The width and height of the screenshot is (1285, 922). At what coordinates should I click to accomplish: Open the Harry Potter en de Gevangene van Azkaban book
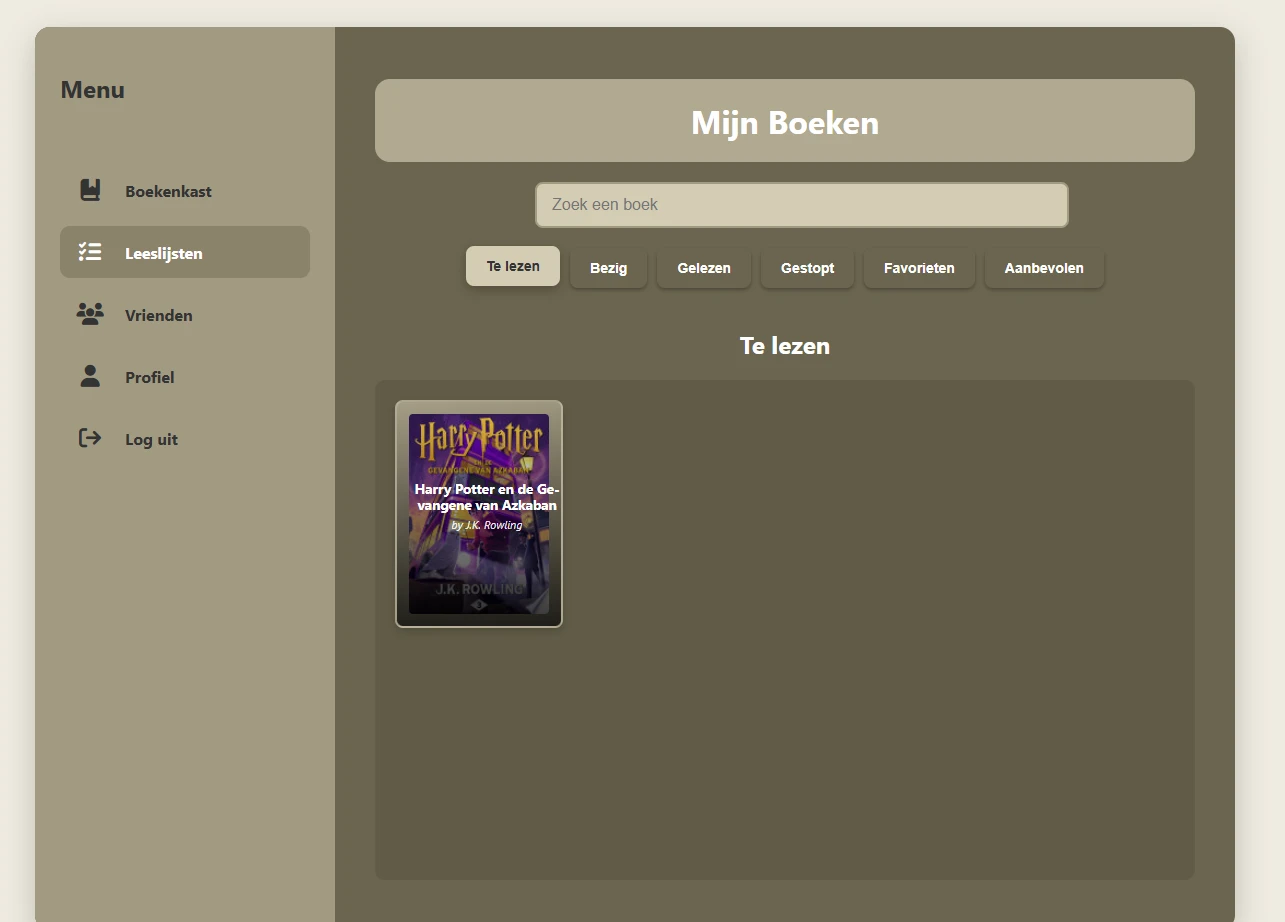pyautogui.click(x=478, y=515)
